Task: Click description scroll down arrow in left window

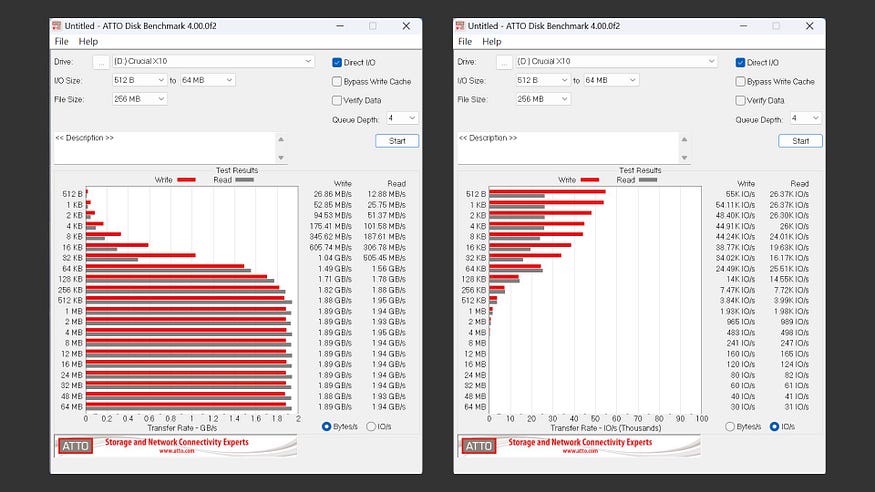Action: (281, 158)
